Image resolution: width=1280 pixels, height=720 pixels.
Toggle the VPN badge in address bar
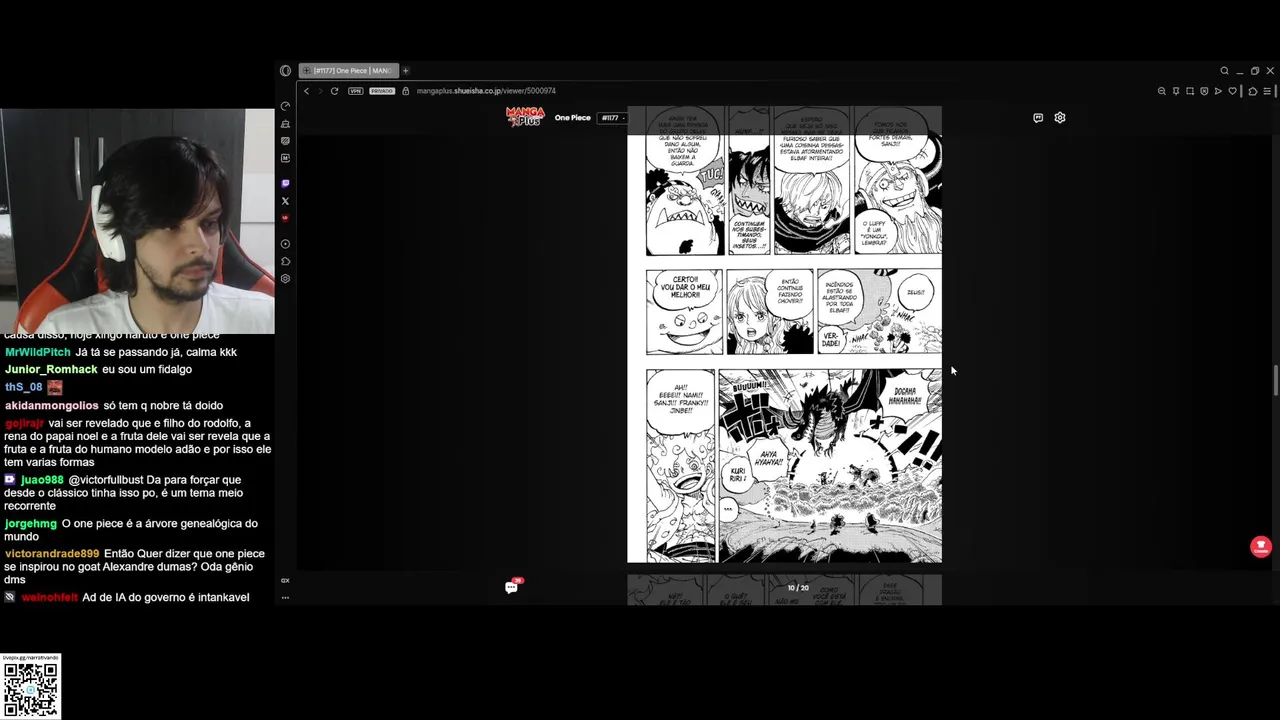(355, 91)
